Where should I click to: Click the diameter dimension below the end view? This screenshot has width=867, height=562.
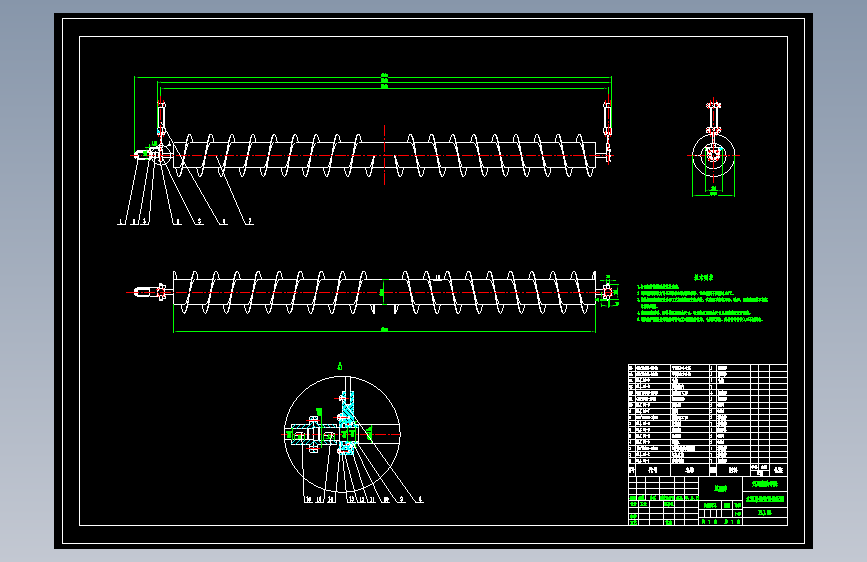click(713, 194)
